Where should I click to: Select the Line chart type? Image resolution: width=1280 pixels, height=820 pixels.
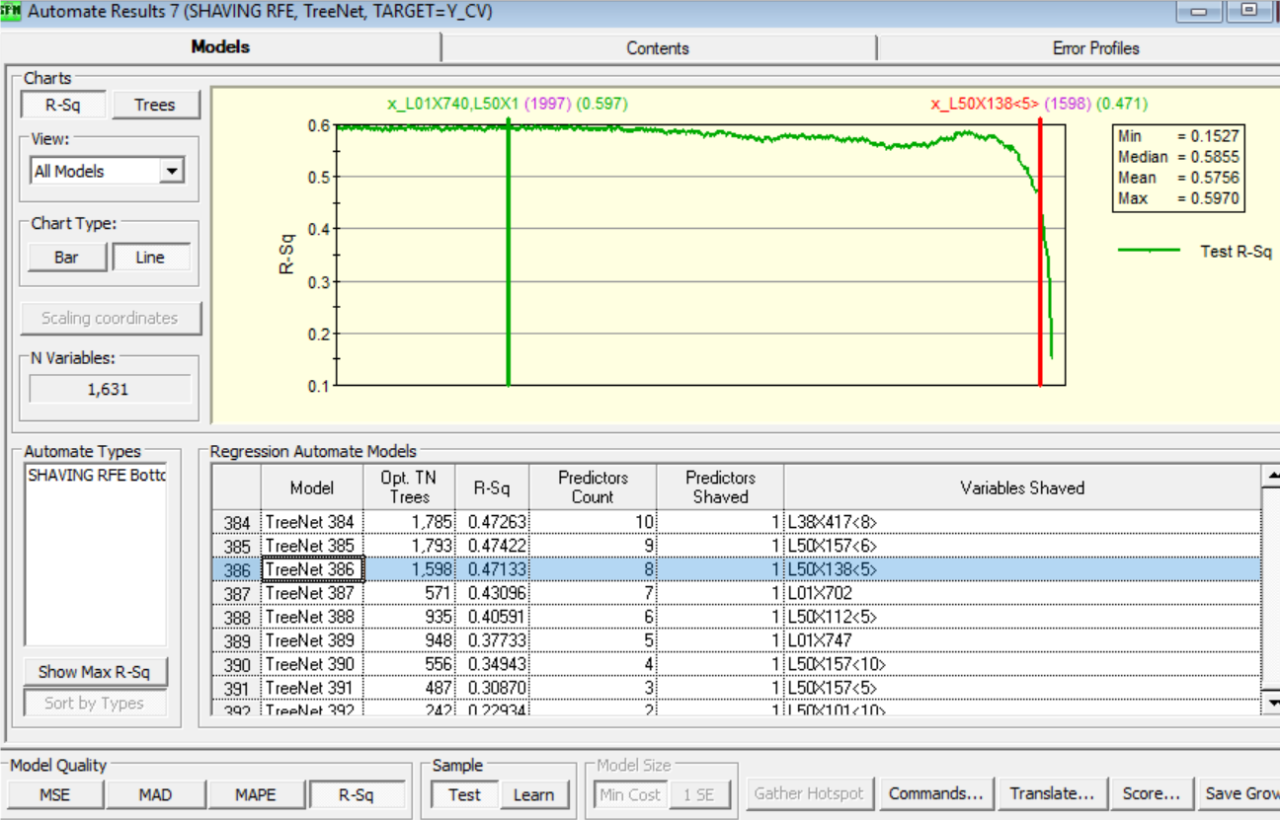pyautogui.click(x=151, y=257)
